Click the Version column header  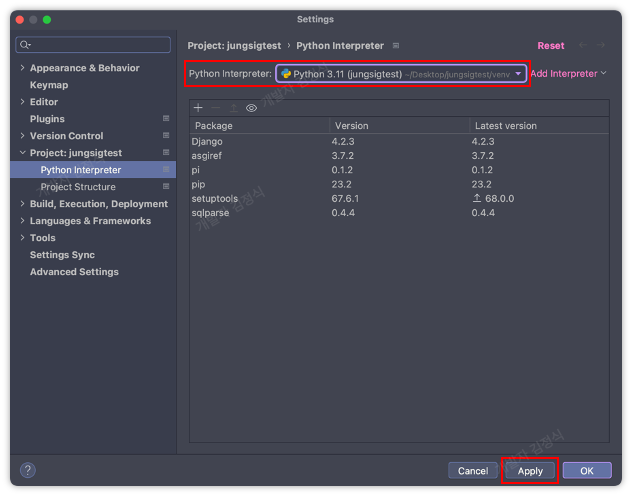tap(399, 126)
